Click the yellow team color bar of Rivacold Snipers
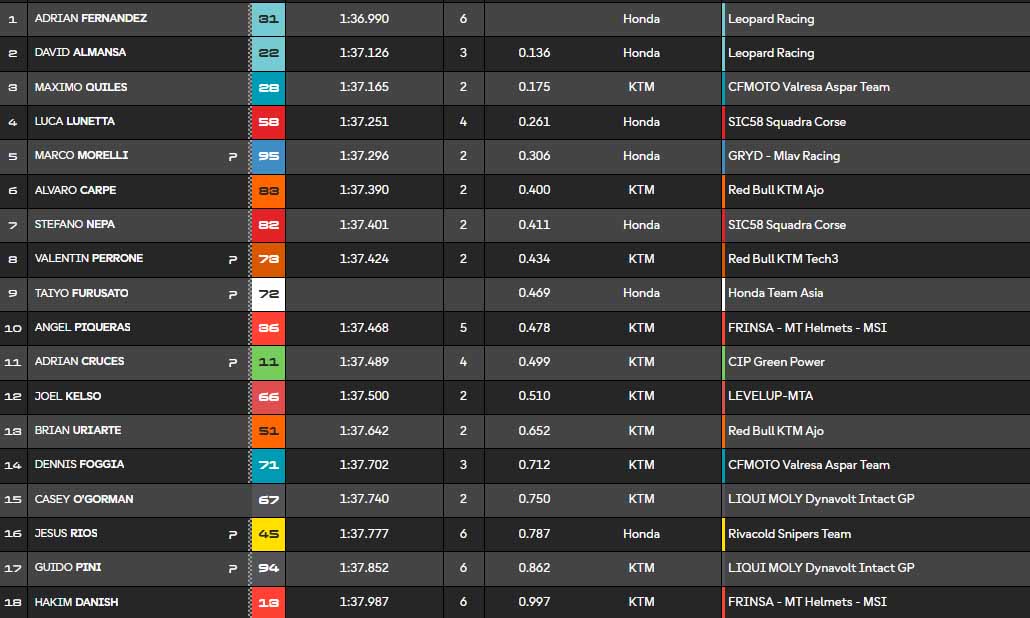This screenshot has width=1030, height=618. (x=723, y=534)
